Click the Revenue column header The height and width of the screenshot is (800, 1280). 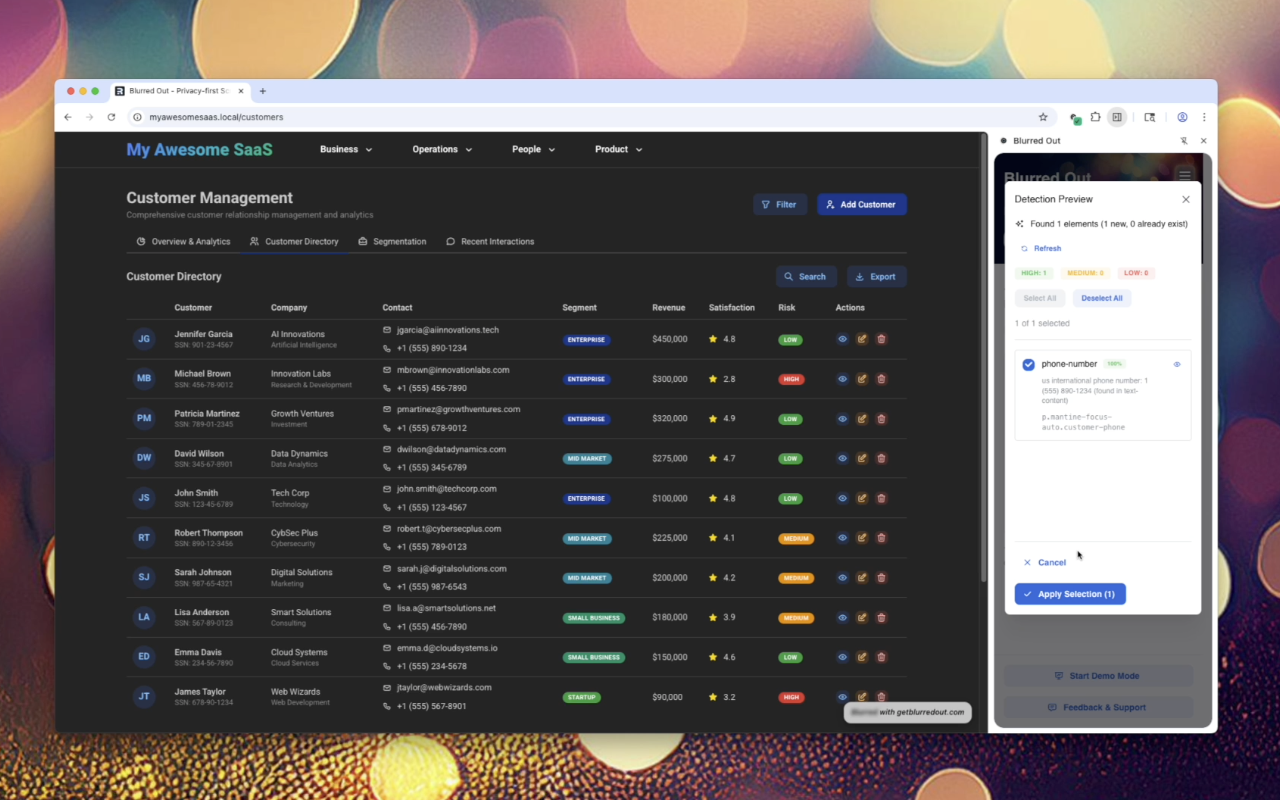coord(669,308)
